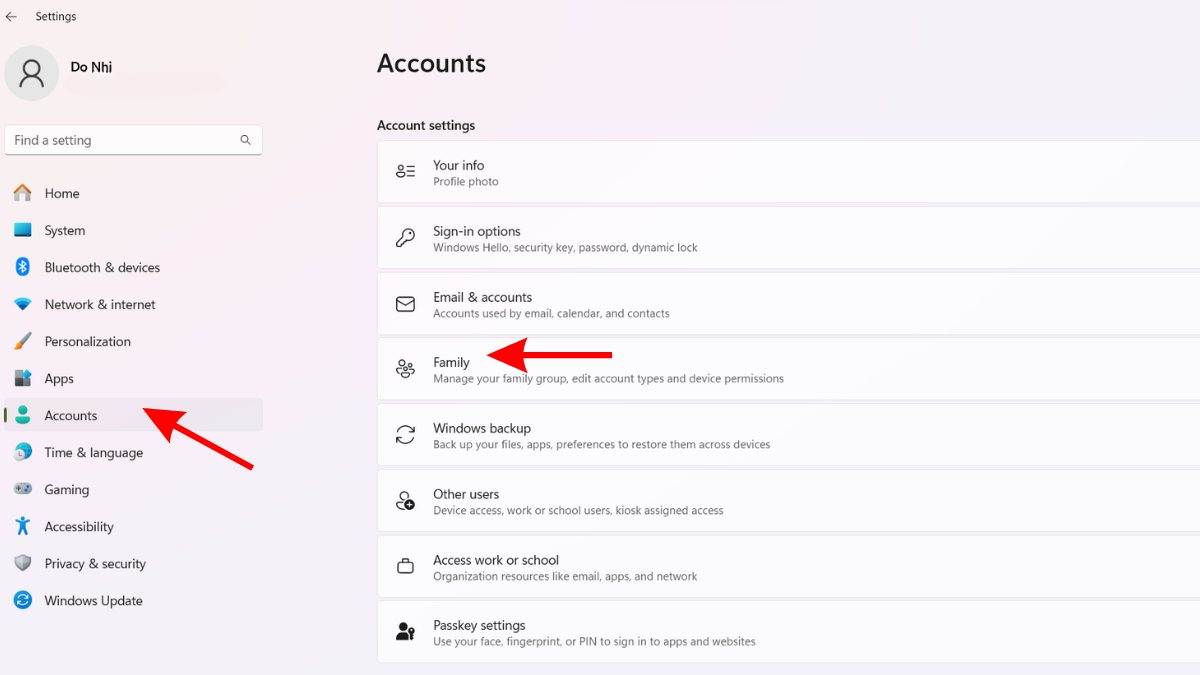This screenshot has height=675, width=1200.
Task: Select Personalization in the sidebar
Action: (87, 341)
